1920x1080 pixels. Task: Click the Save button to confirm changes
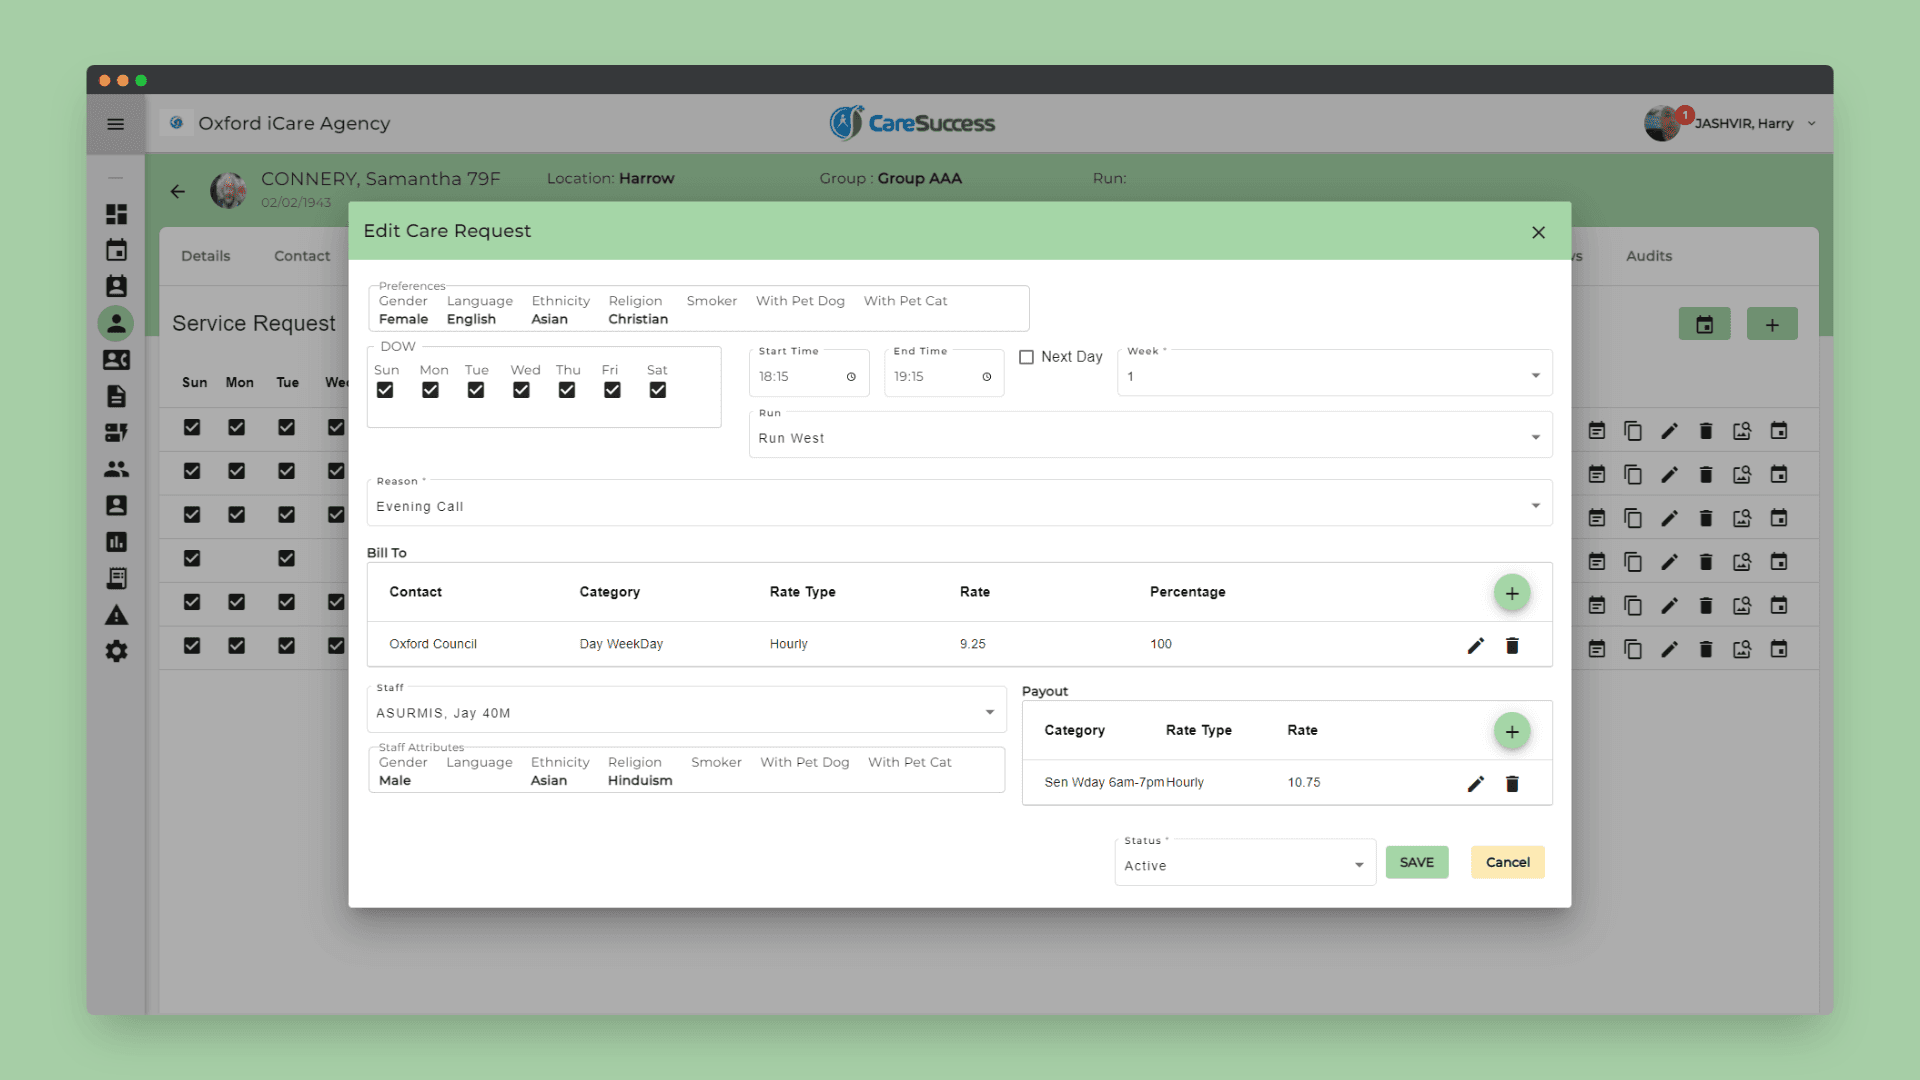[1418, 861]
